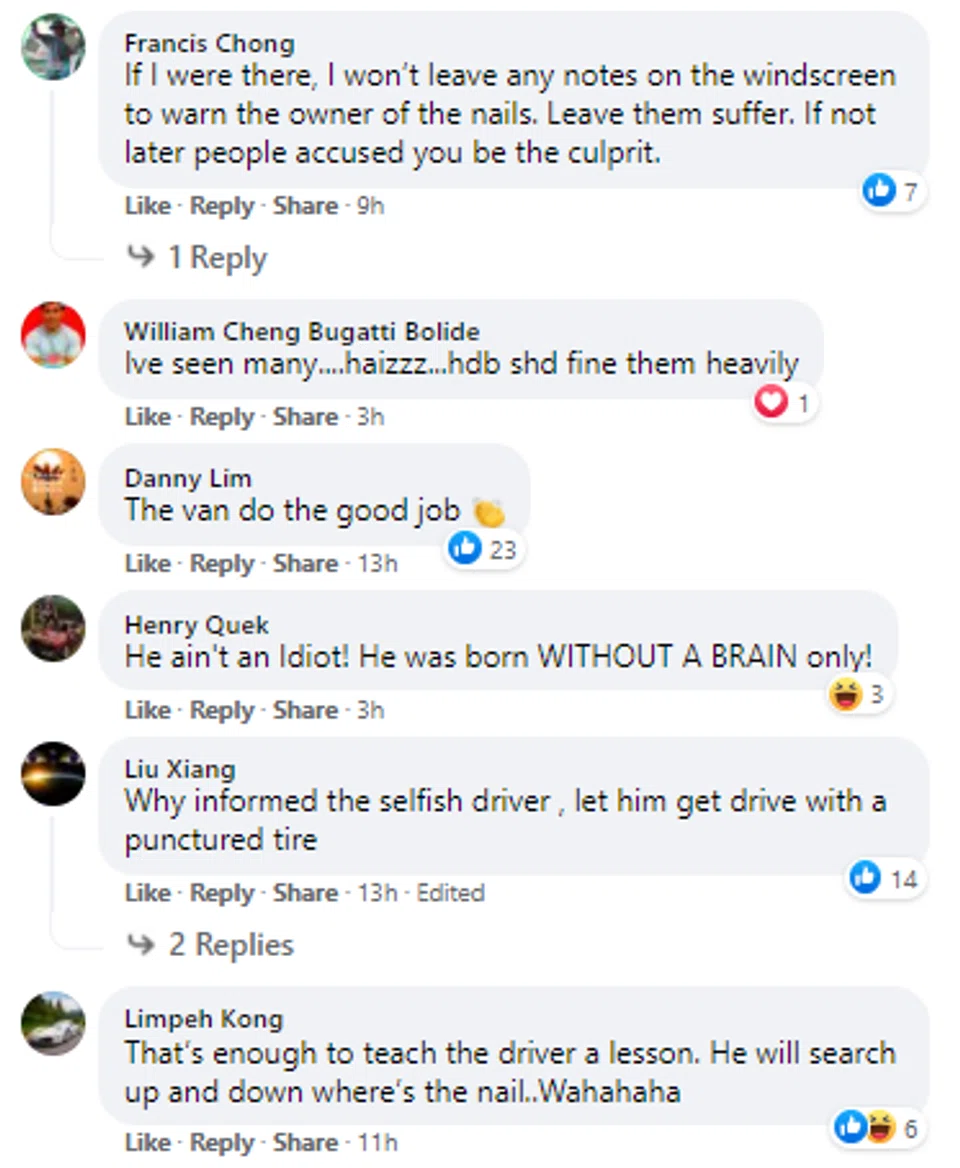View laughing reactions on Henry Quek's comment
The image size is (960, 1168).
coord(859,694)
